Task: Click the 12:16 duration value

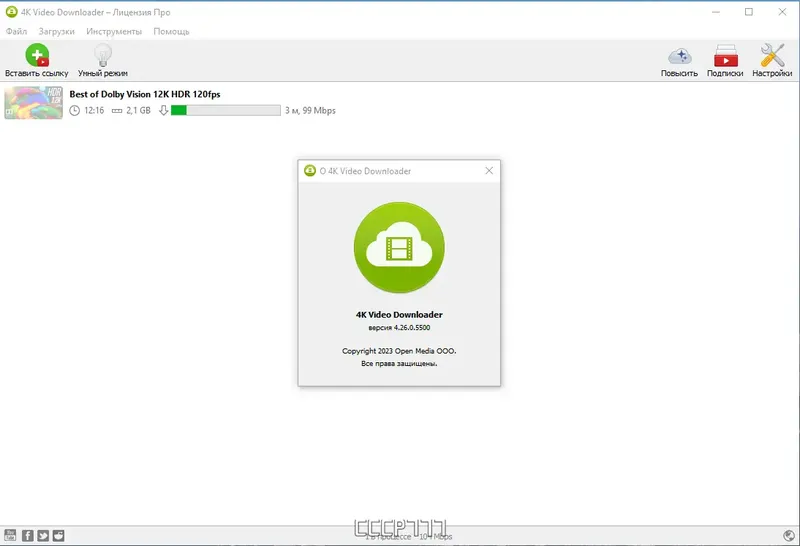Action: (94, 110)
